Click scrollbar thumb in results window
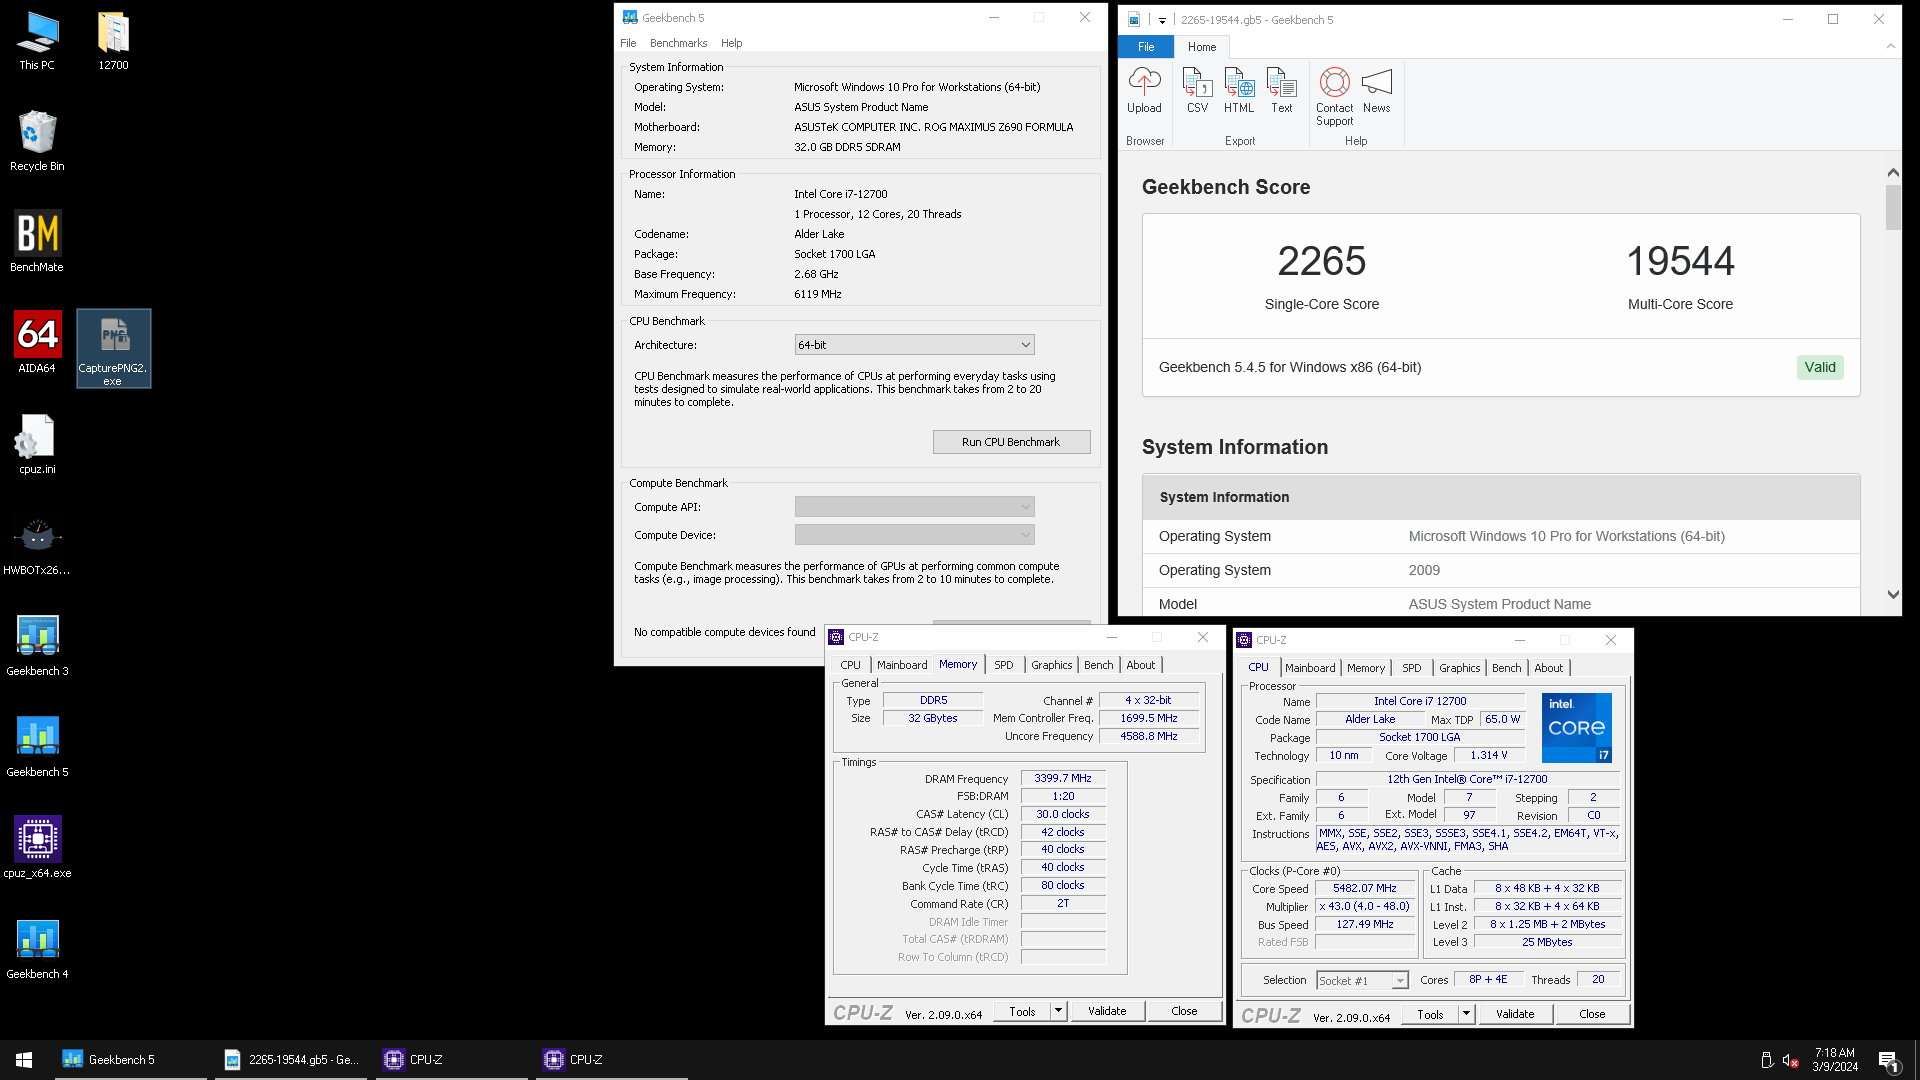The width and height of the screenshot is (1920, 1080). coord(1892,207)
